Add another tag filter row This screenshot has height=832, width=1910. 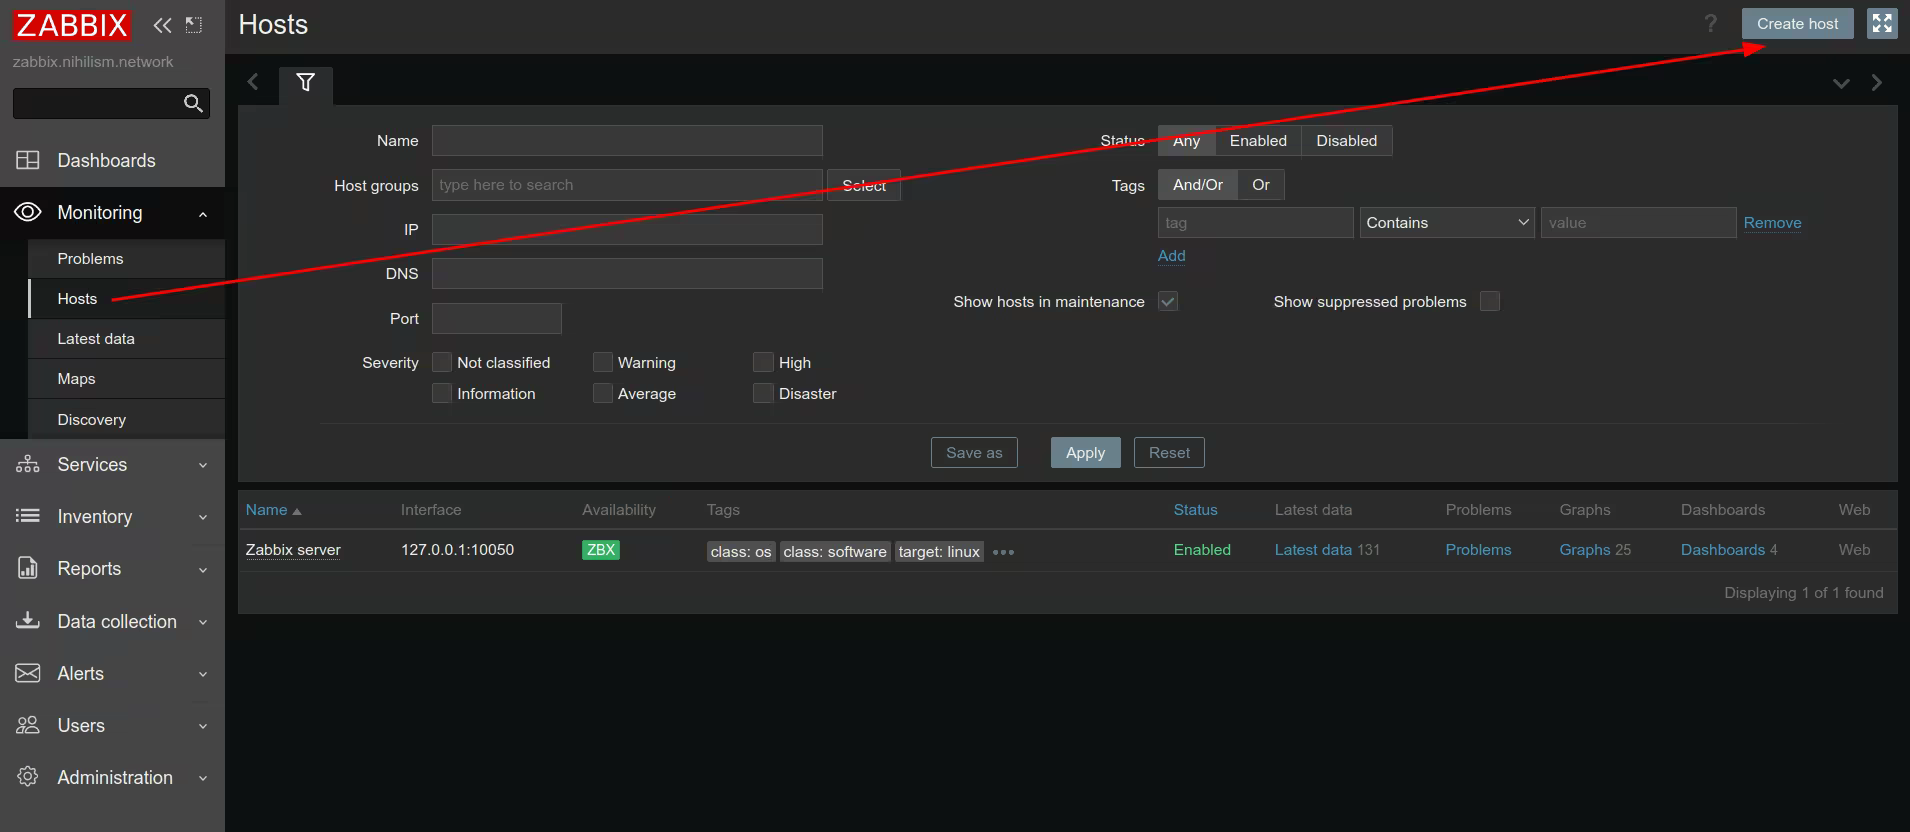[x=1171, y=256]
